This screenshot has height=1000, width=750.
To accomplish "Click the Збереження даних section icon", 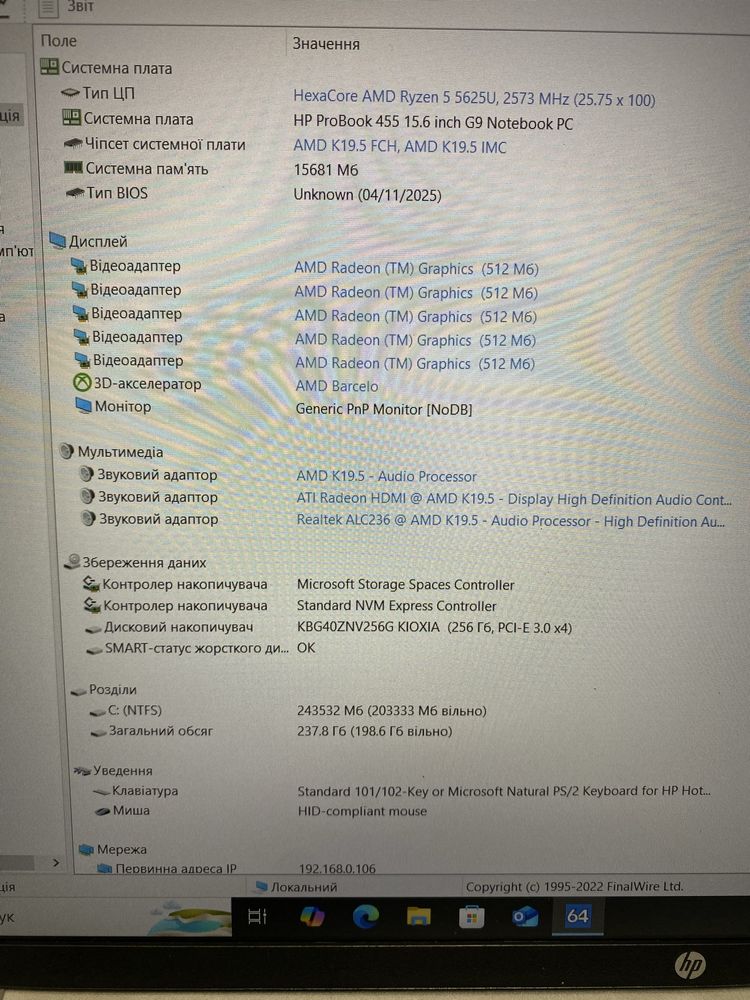I will click(x=72, y=561).
